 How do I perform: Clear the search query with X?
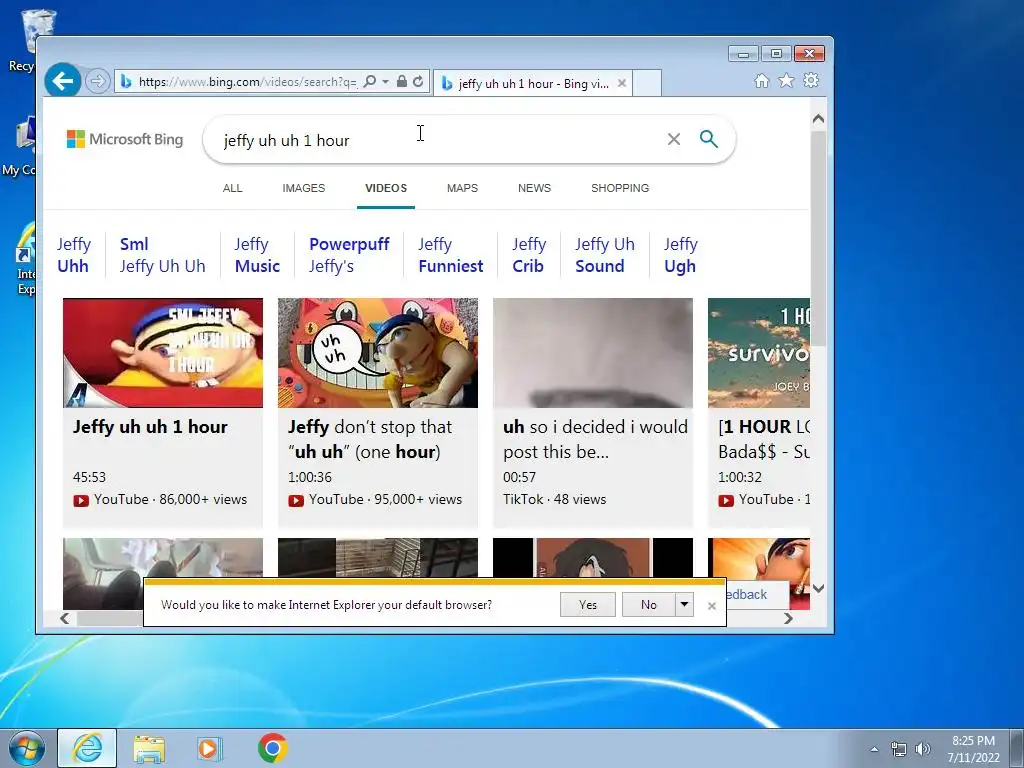[674, 139]
